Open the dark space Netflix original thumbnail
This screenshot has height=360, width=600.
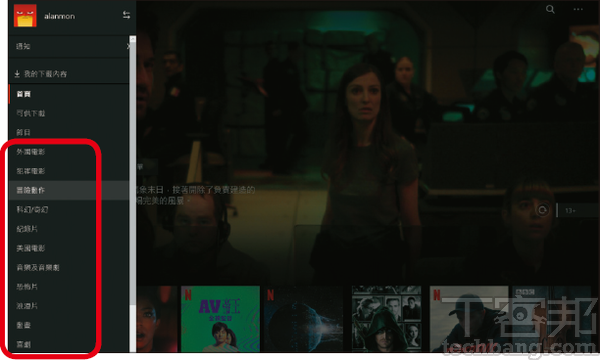[304, 319]
